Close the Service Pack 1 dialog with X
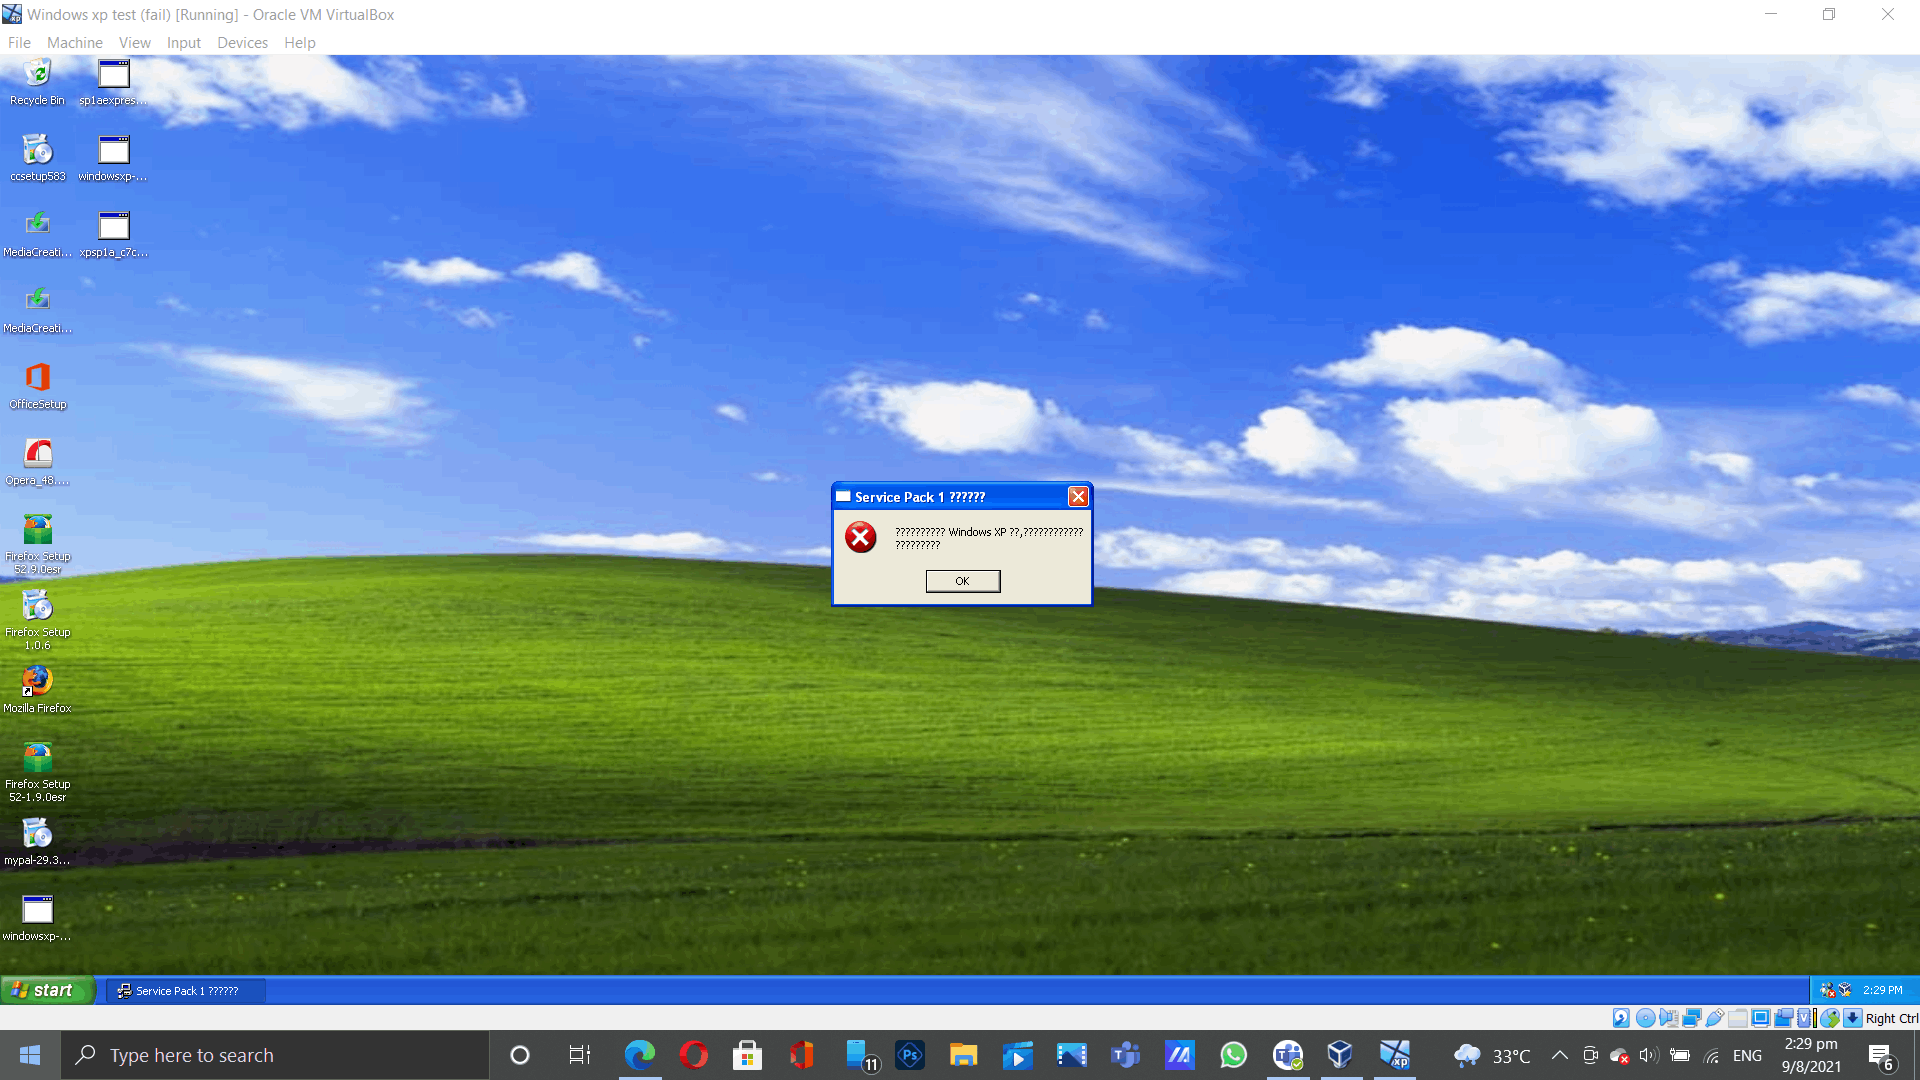Viewport: 1920px width, 1080px height. [1078, 497]
